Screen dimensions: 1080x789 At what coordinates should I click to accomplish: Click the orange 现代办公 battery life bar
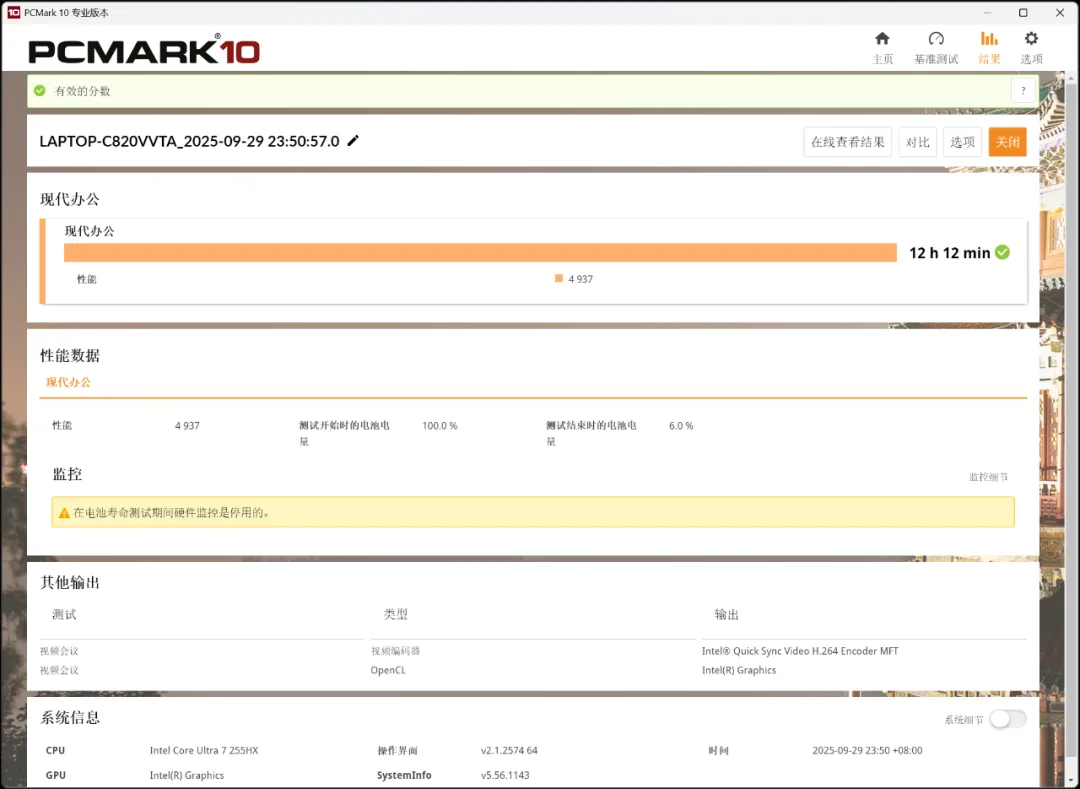click(480, 253)
